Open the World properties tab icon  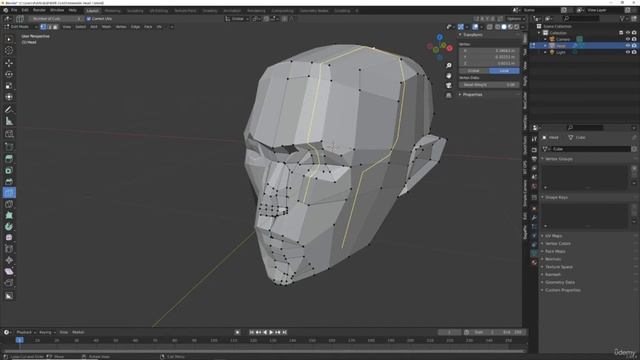[x=534, y=186]
